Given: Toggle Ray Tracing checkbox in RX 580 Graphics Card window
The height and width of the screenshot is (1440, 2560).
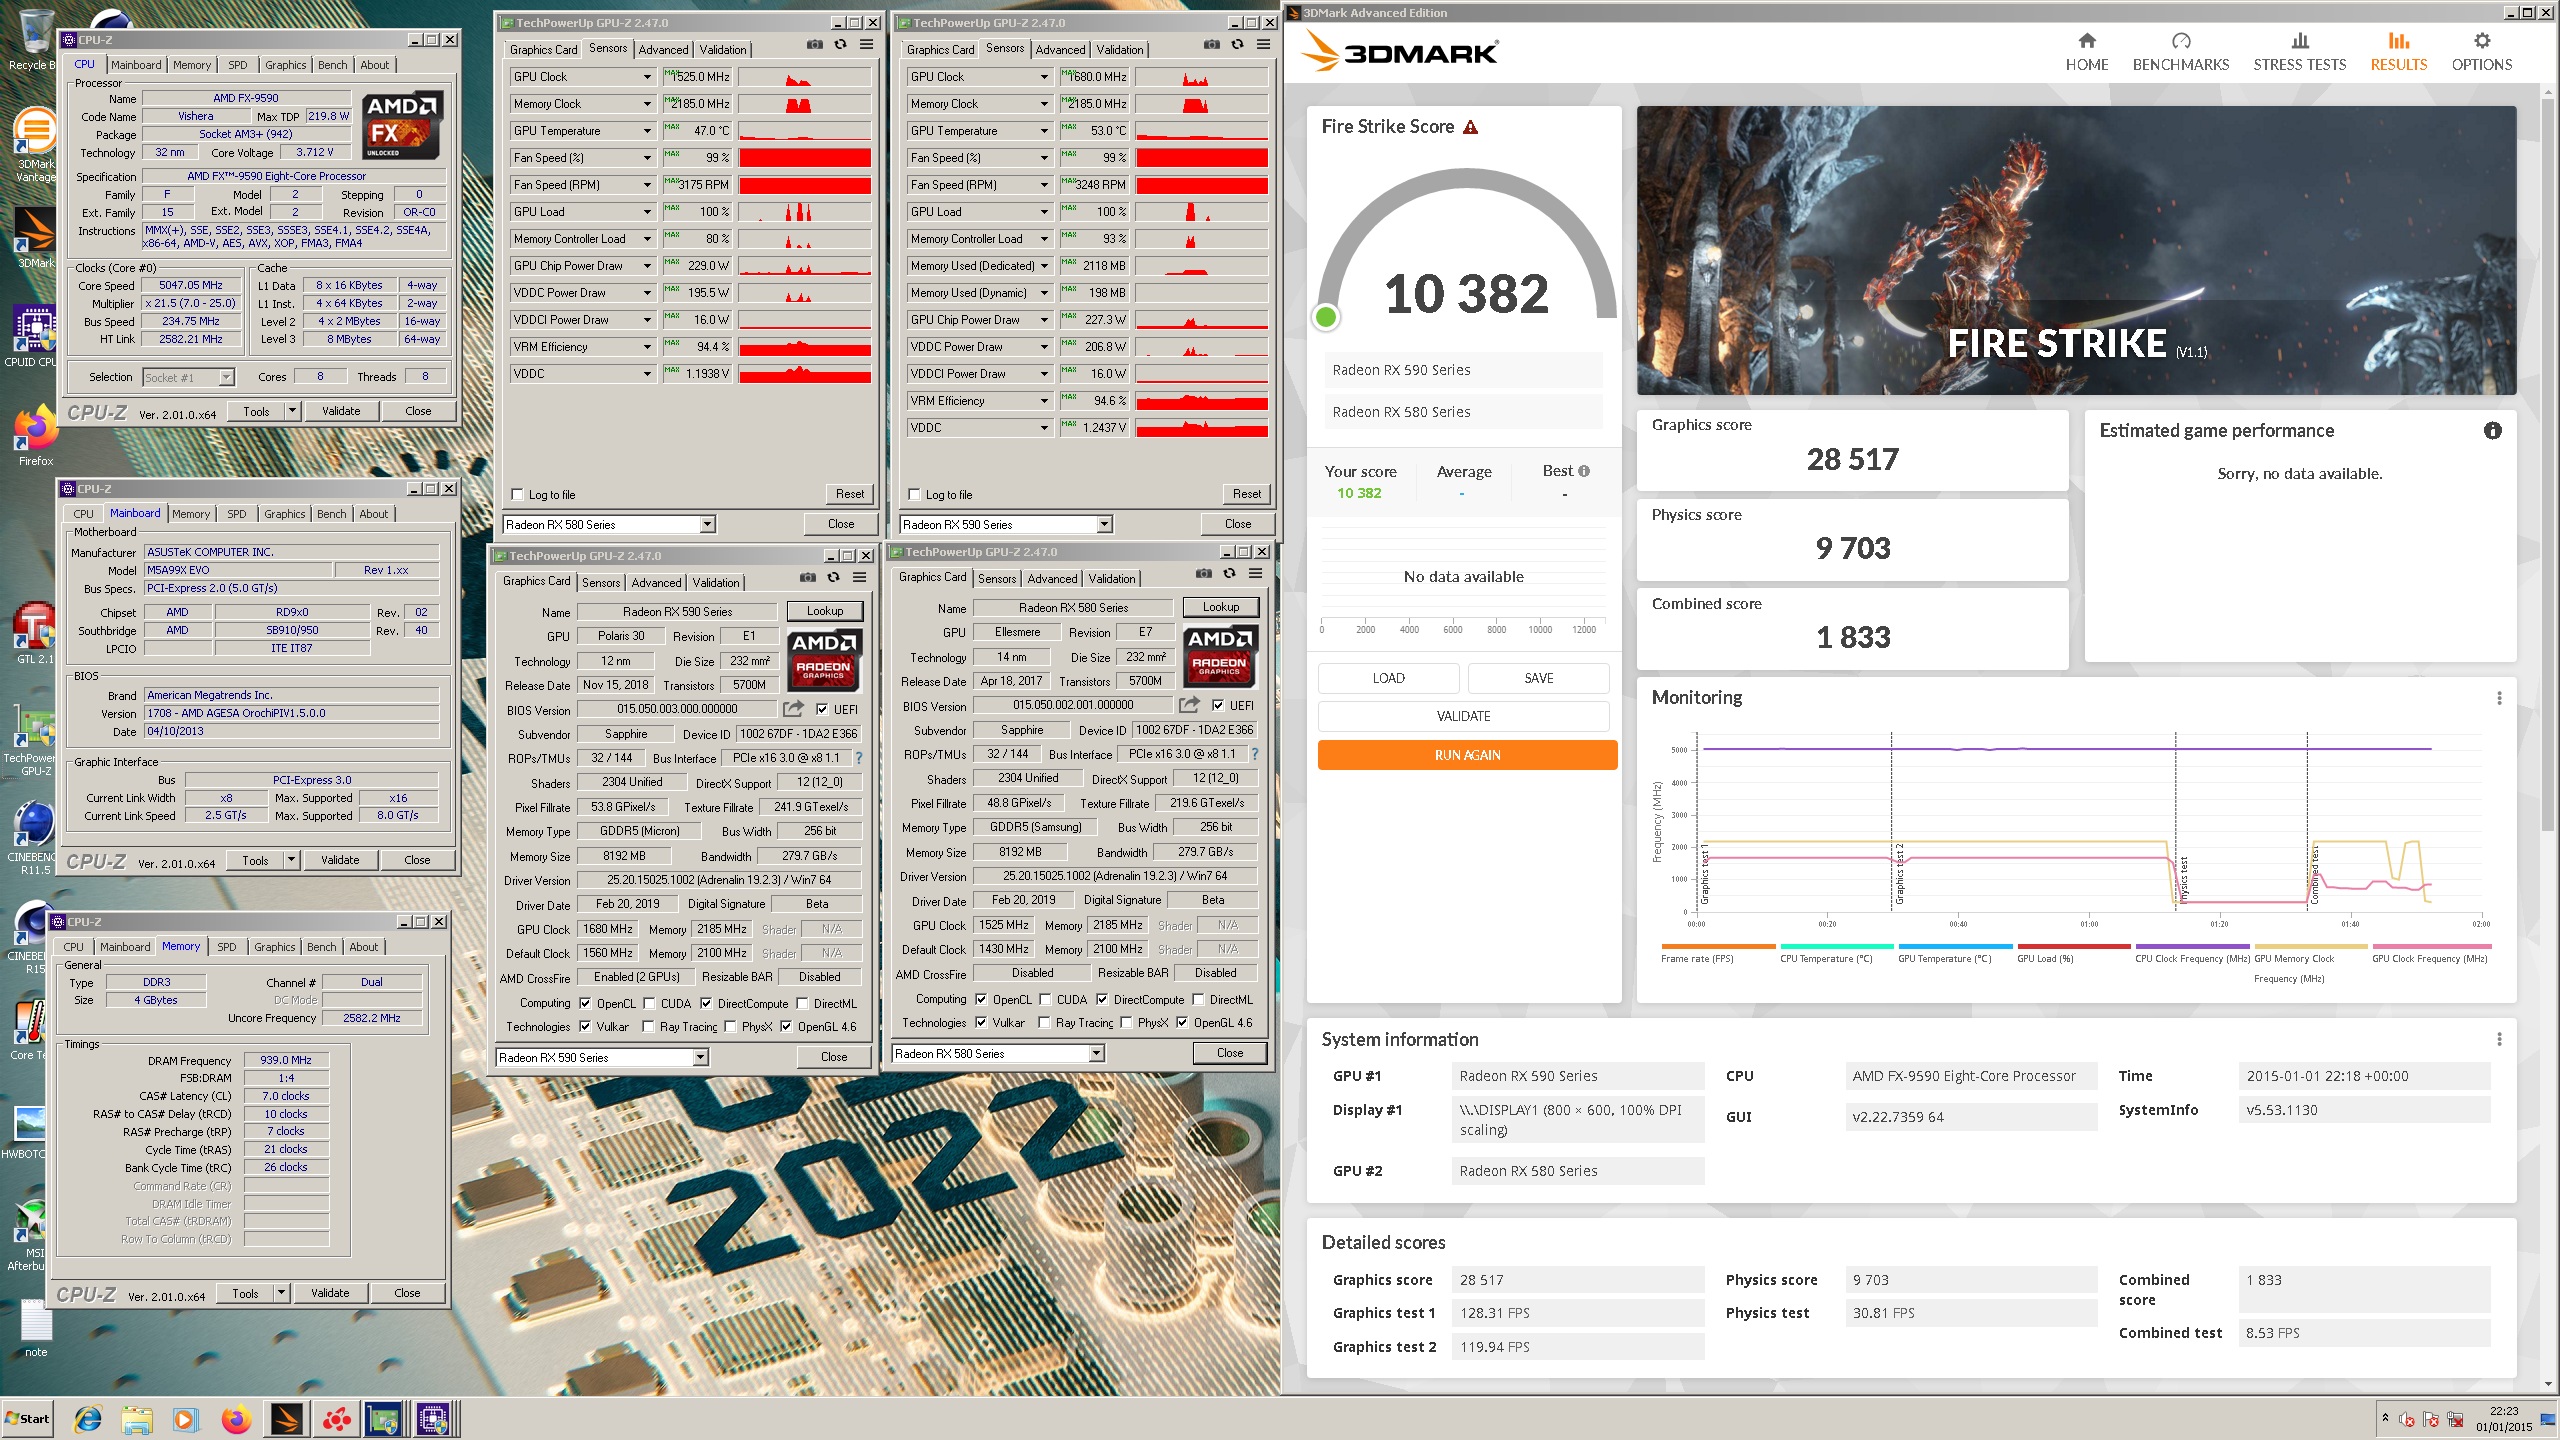Looking at the screenshot, I should (1045, 1022).
